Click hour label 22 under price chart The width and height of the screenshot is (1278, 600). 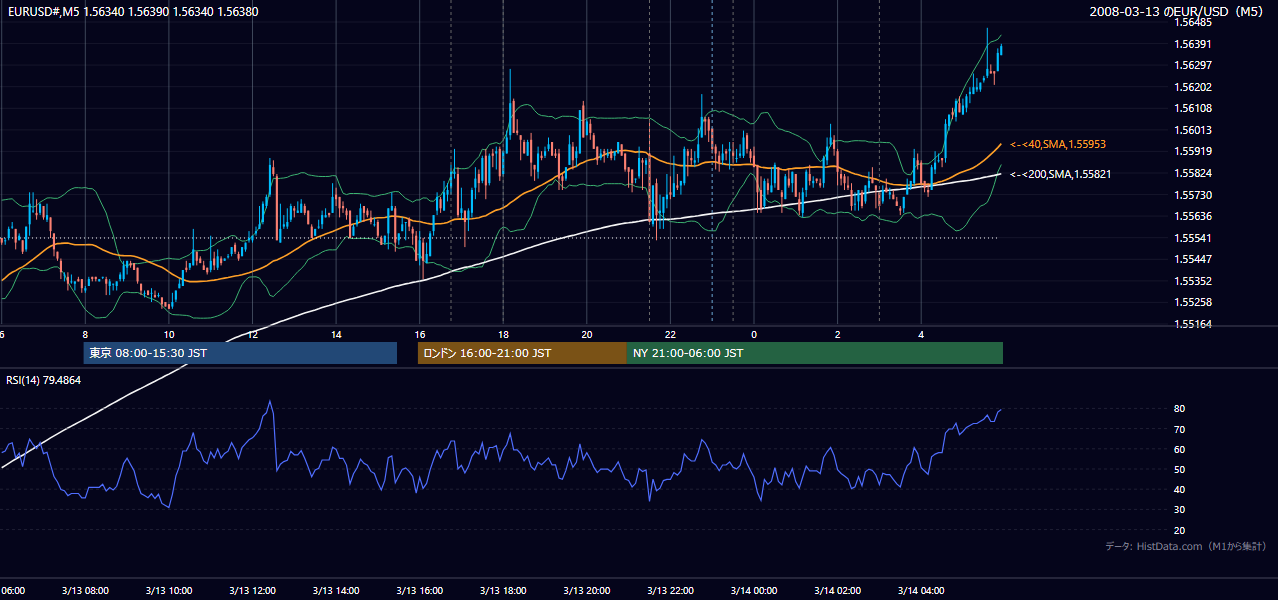(x=670, y=335)
